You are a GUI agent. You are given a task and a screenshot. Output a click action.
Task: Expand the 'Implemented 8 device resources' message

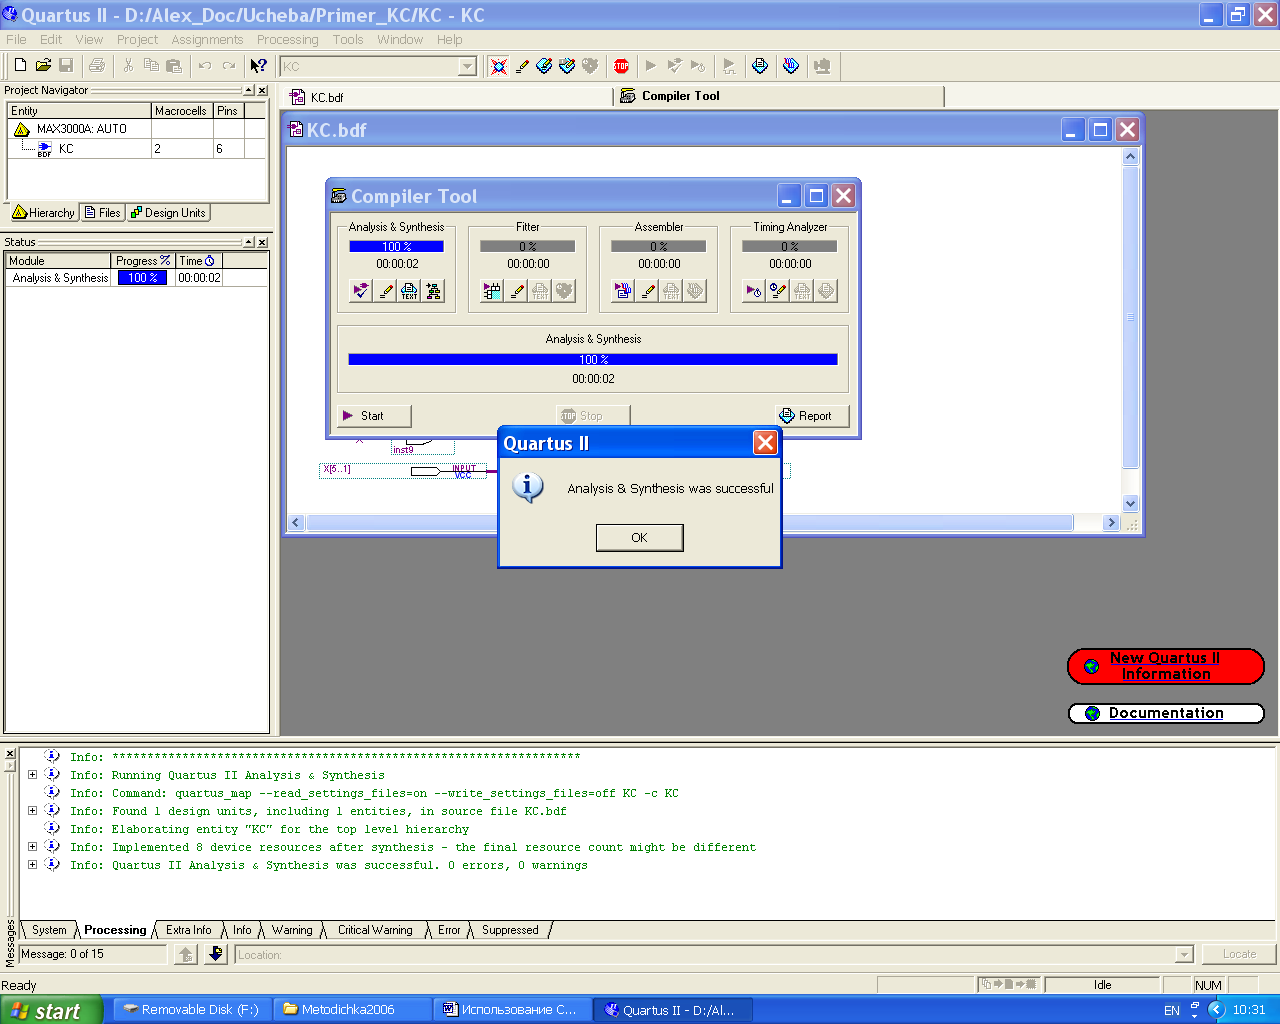click(32, 847)
